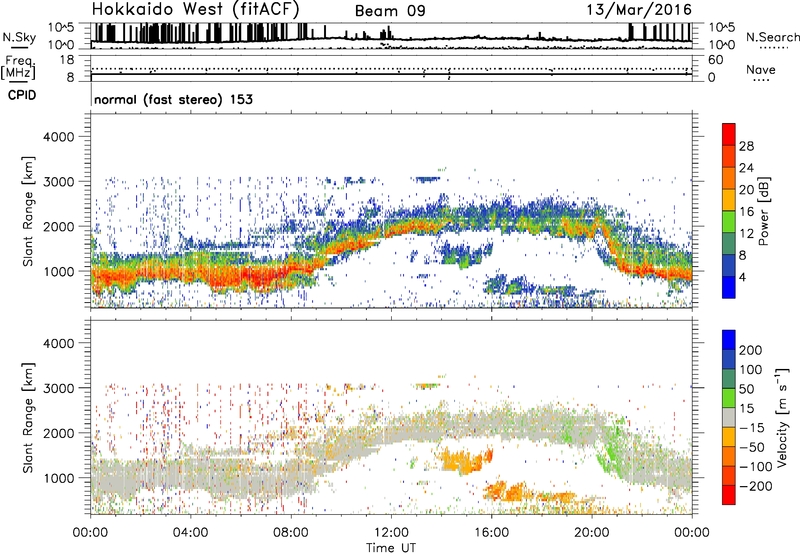Viewport: 800px width, 554px height.
Task: Click the solid line sample under N.Sky
Action: coord(19,47)
